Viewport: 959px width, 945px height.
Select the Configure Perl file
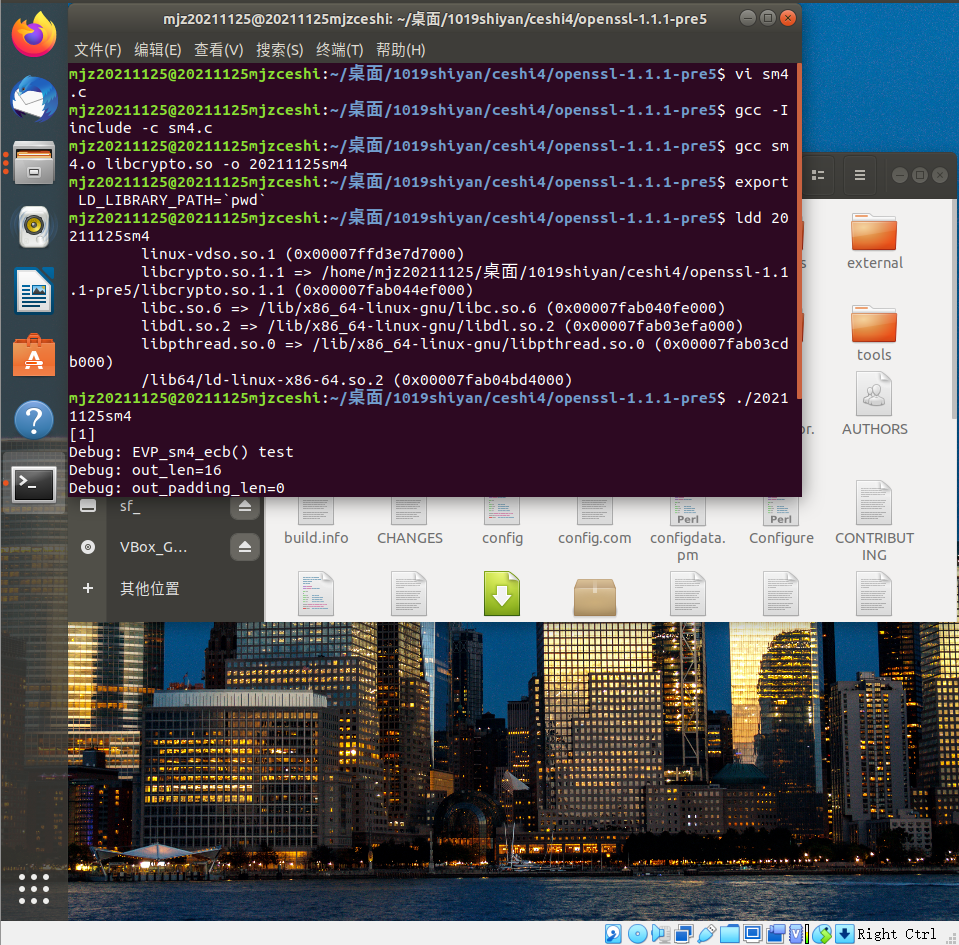click(x=782, y=521)
